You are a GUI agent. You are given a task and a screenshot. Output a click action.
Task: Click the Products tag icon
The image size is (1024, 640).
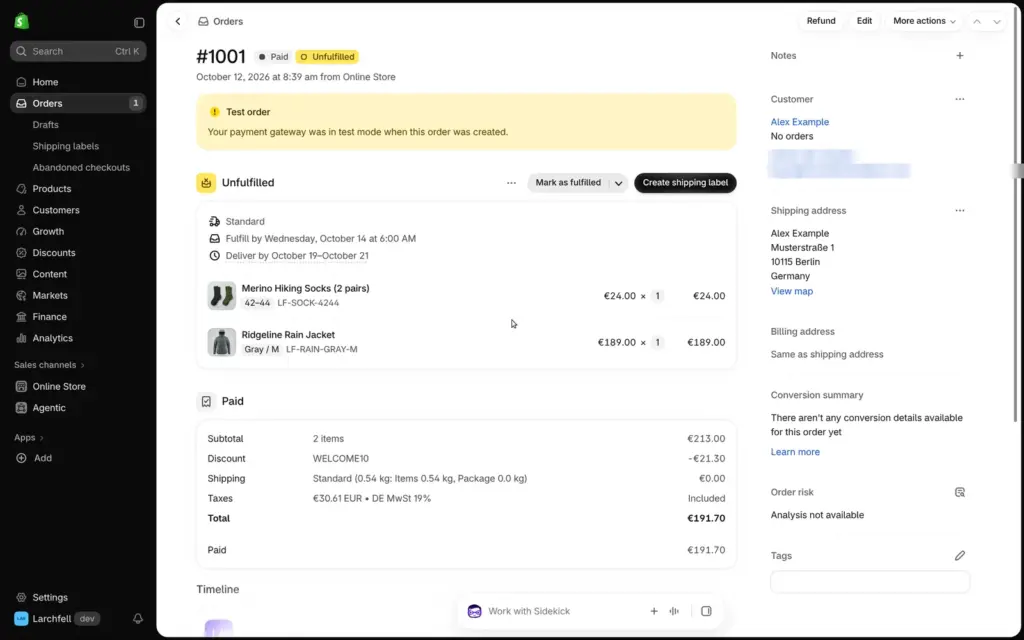22,189
